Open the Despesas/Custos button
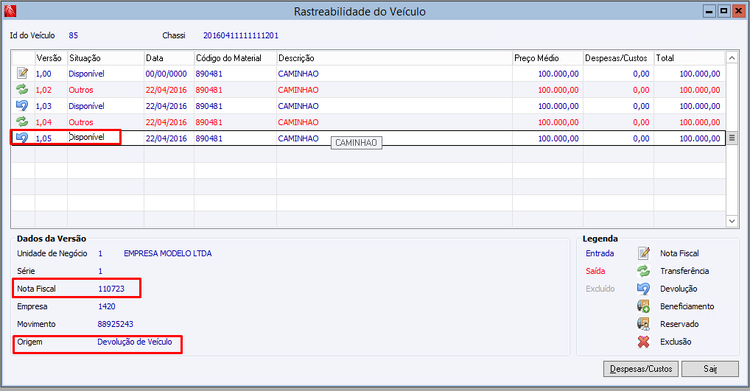This screenshot has height=391, width=750. pyautogui.click(x=641, y=369)
